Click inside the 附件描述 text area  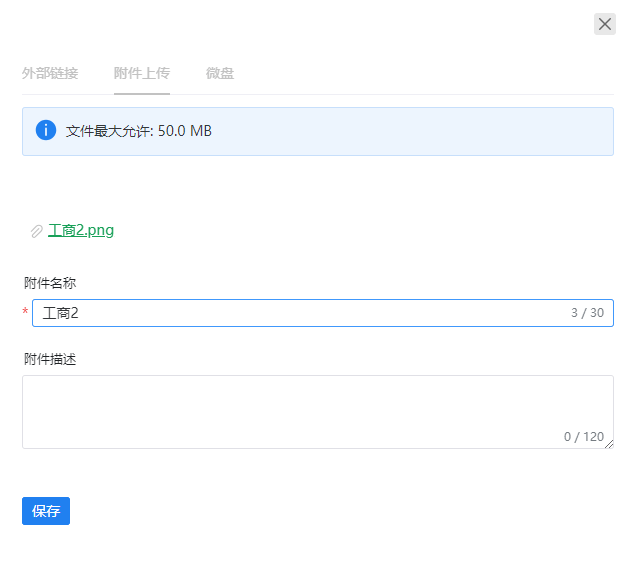tap(318, 412)
